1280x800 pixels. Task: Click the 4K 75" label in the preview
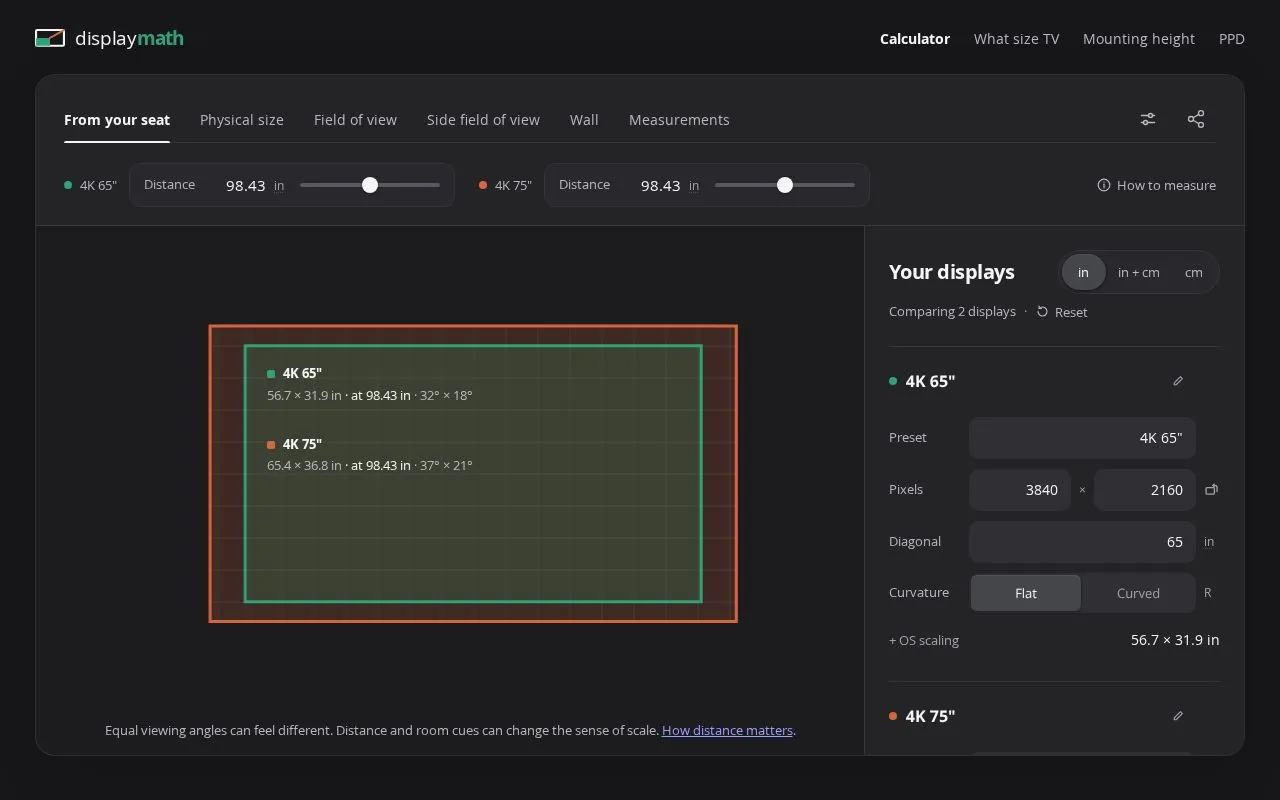tap(302, 444)
